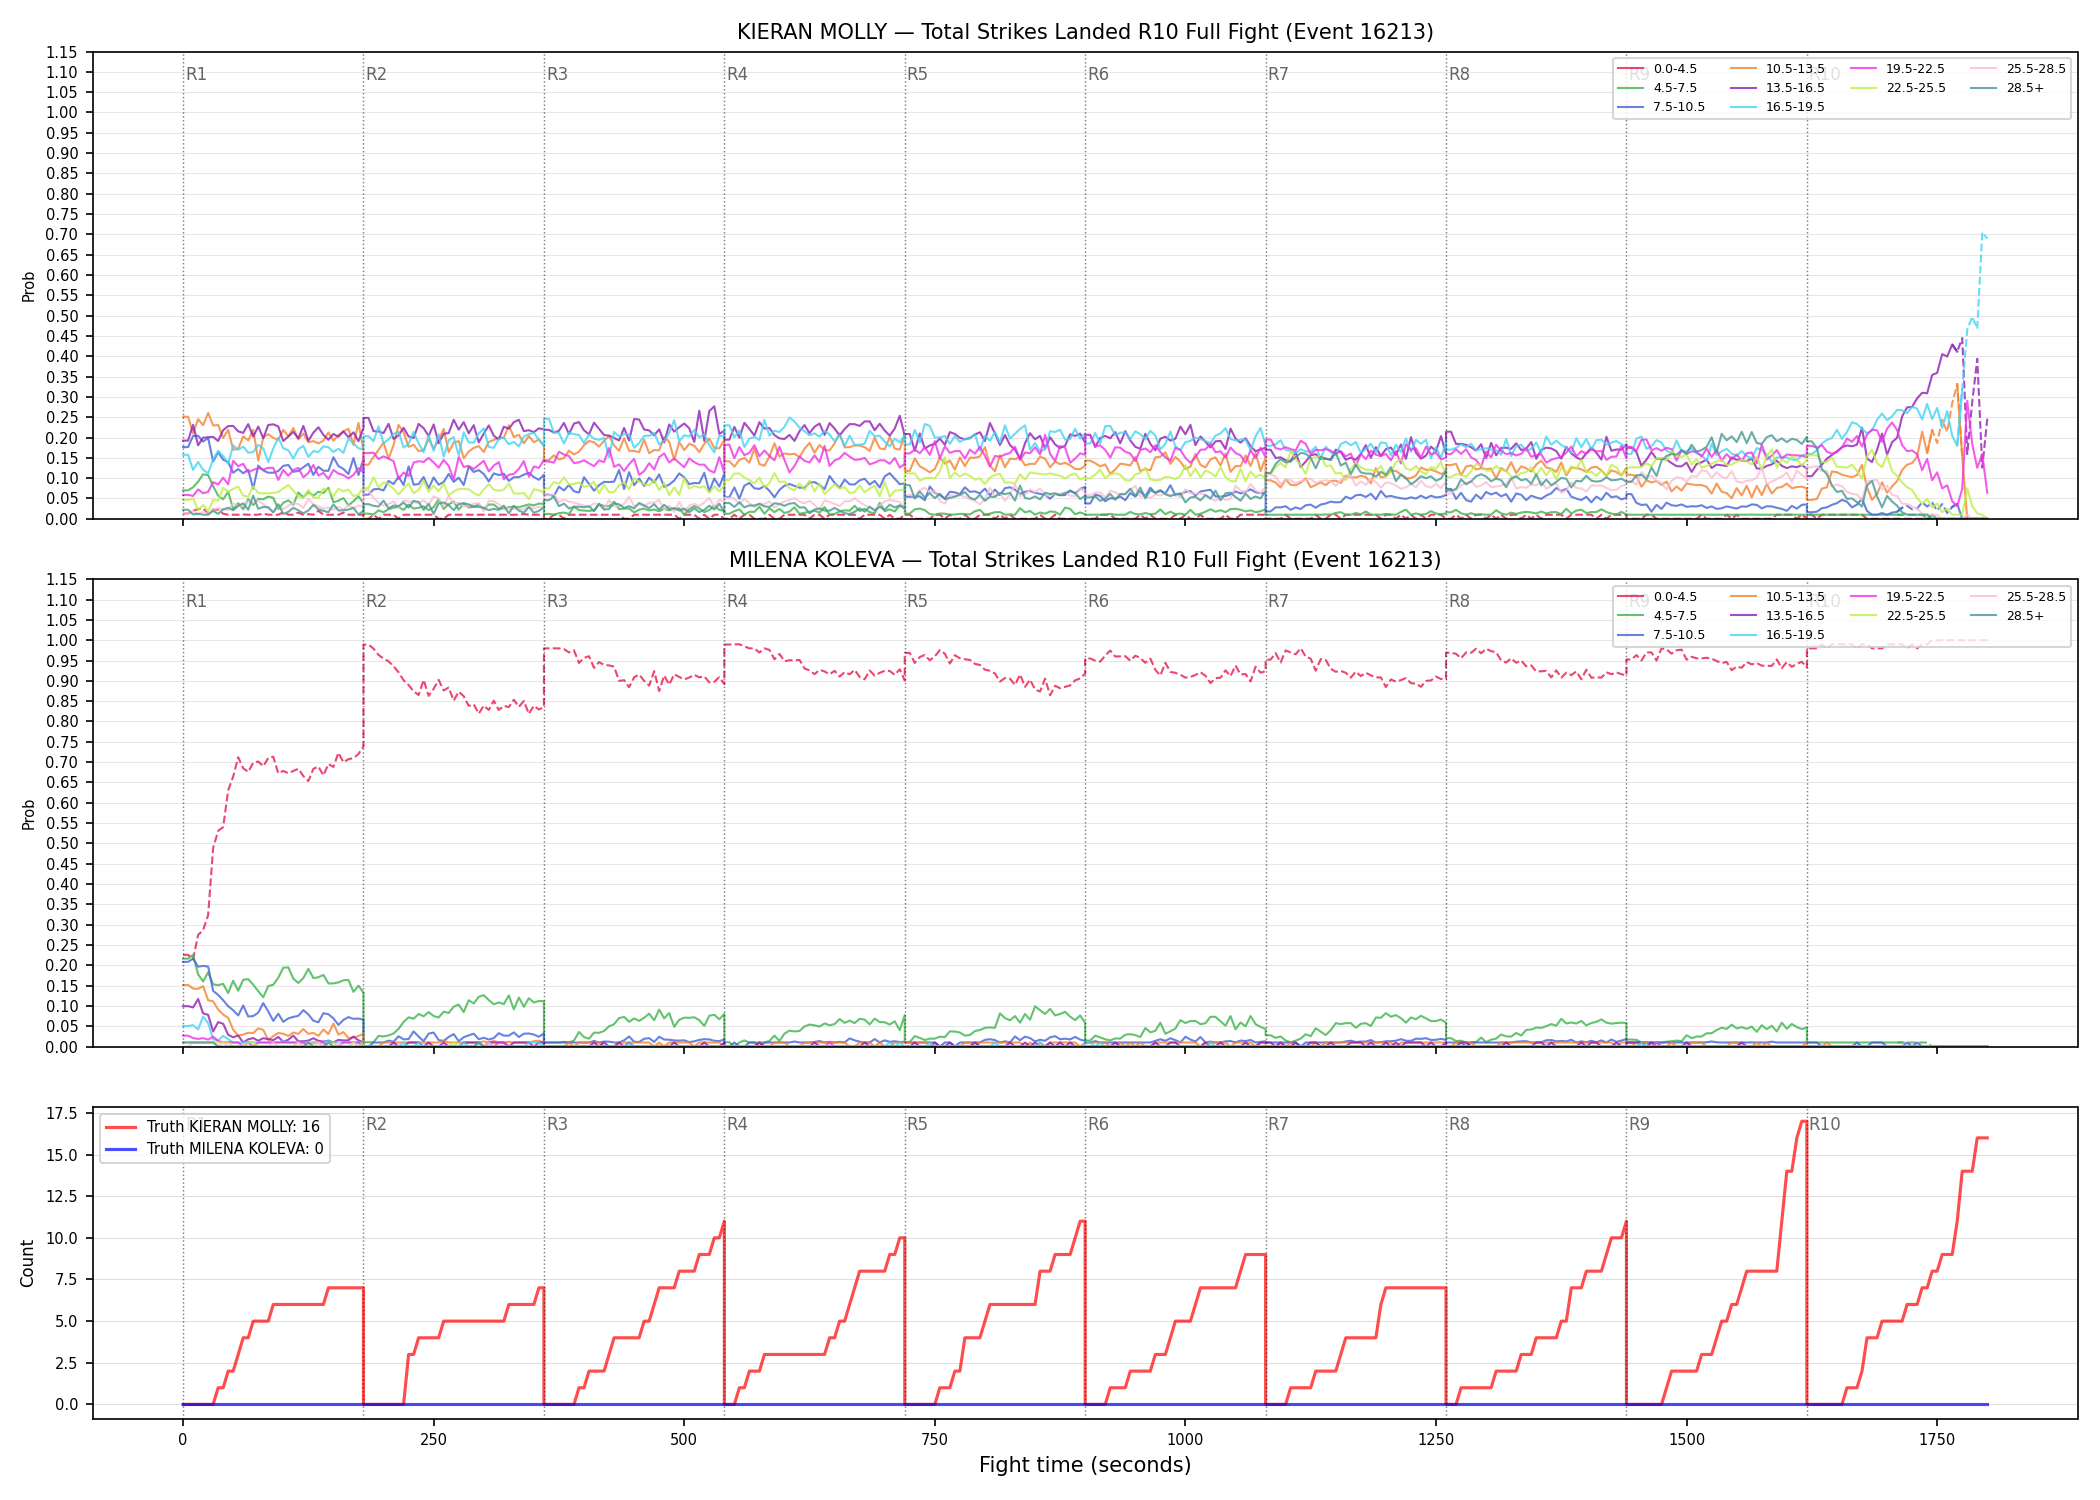Click the '1500' x-axis tick label
The width and height of the screenshot is (2100, 1500).
click(1687, 1440)
